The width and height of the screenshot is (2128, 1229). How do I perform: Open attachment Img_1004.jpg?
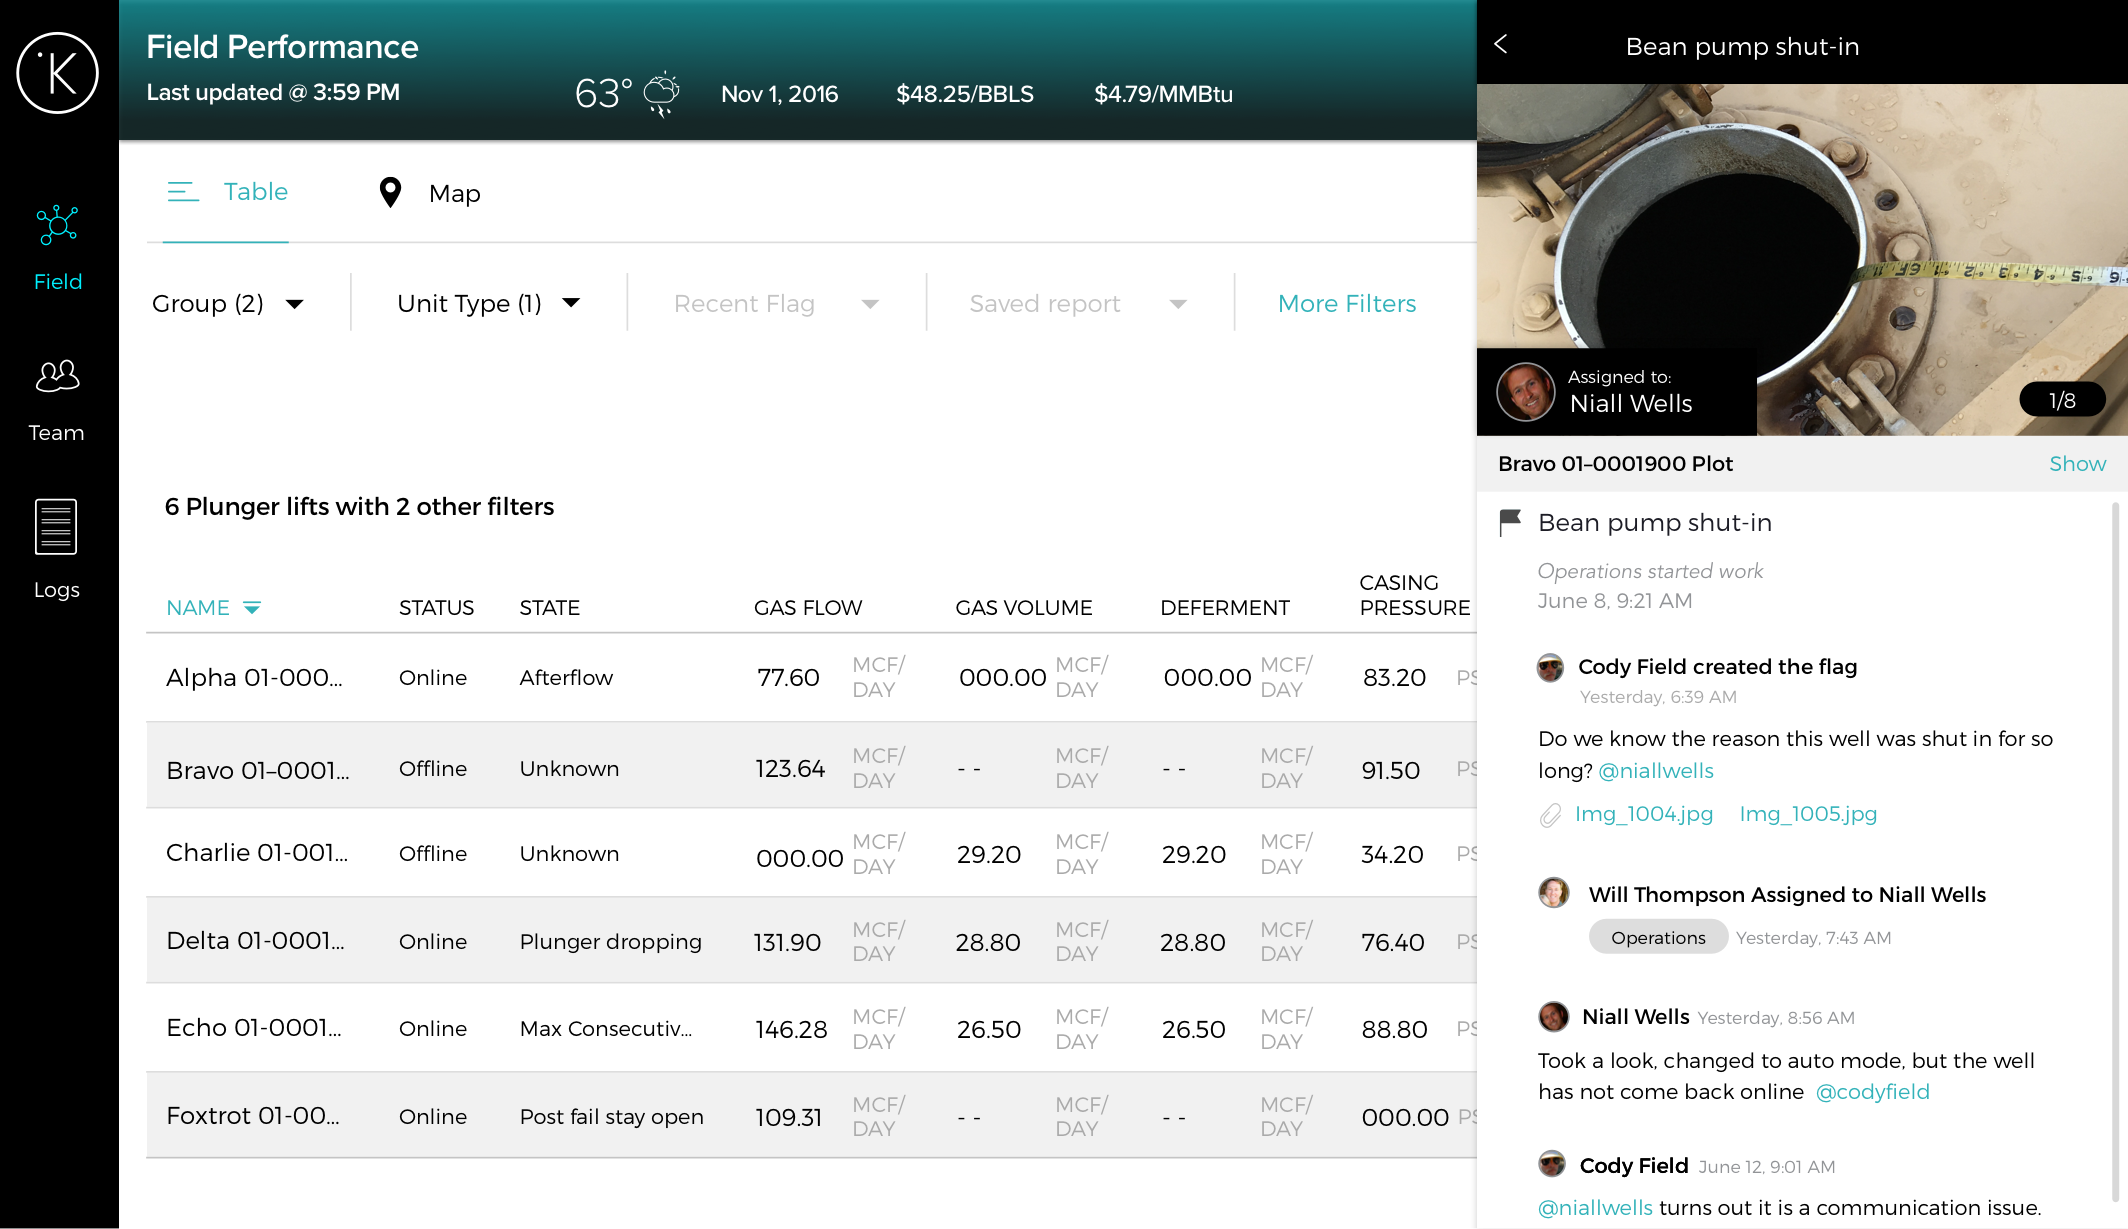coord(1644,814)
